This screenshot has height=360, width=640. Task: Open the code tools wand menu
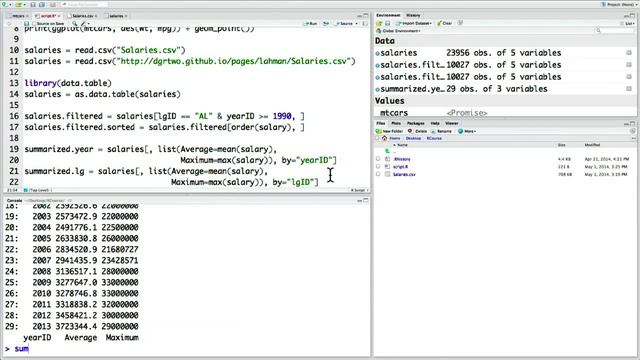(84, 24)
